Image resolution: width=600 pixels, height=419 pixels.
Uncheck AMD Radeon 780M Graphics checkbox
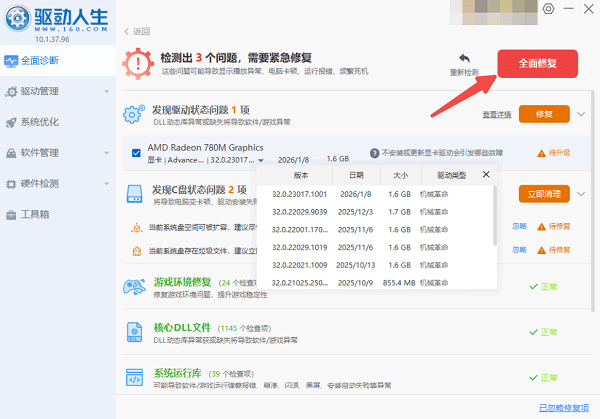pos(136,153)
